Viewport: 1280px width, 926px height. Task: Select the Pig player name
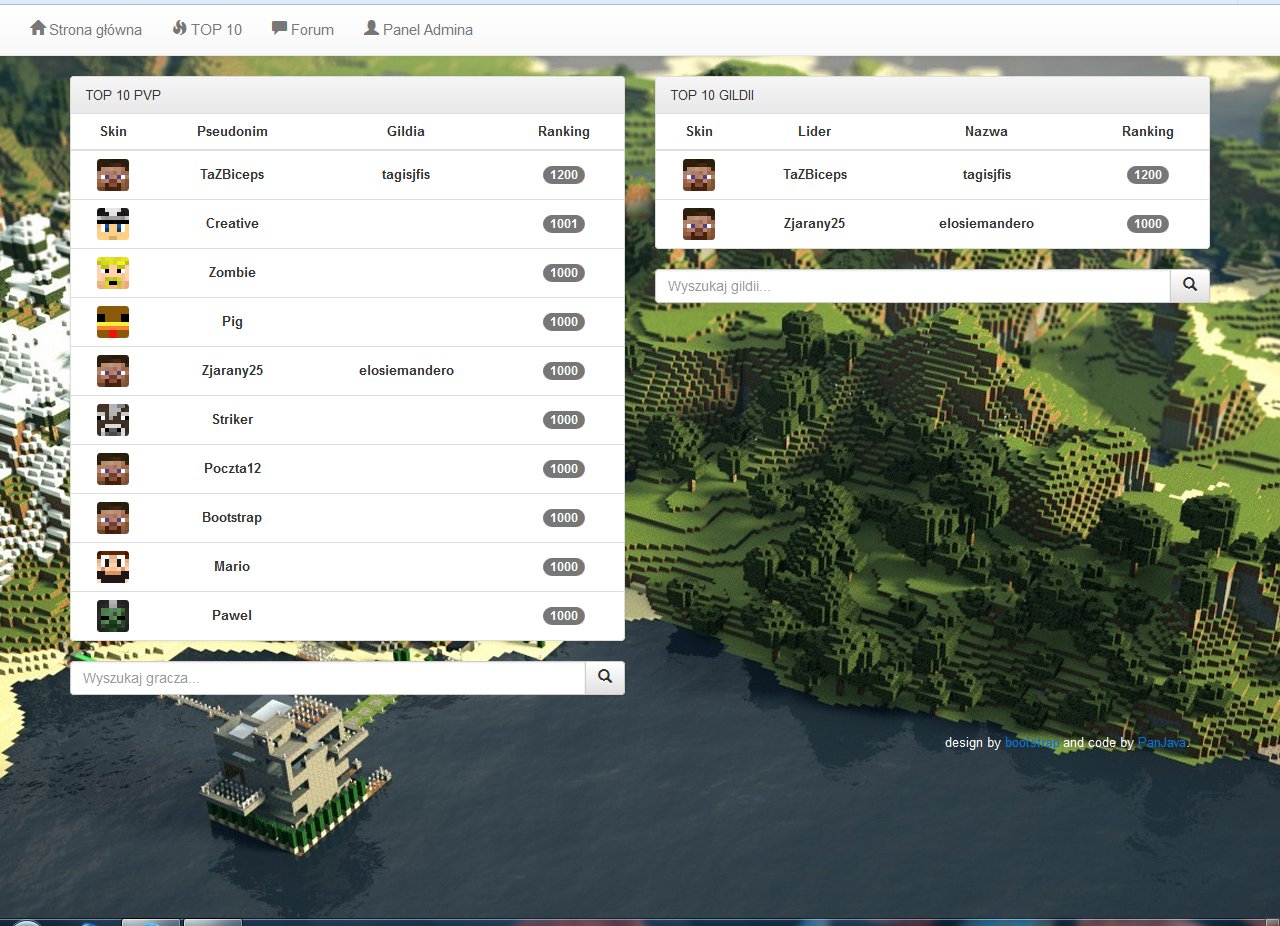pyautogui.click(x=232, y=321)
